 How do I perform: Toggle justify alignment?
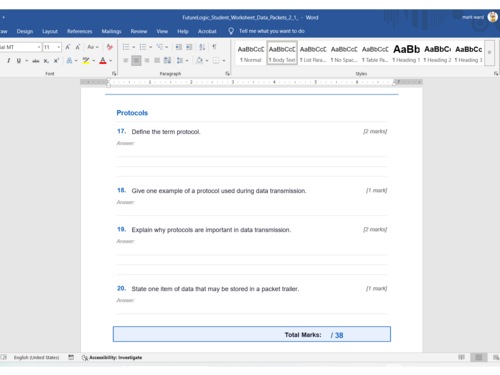pos(157,60)
